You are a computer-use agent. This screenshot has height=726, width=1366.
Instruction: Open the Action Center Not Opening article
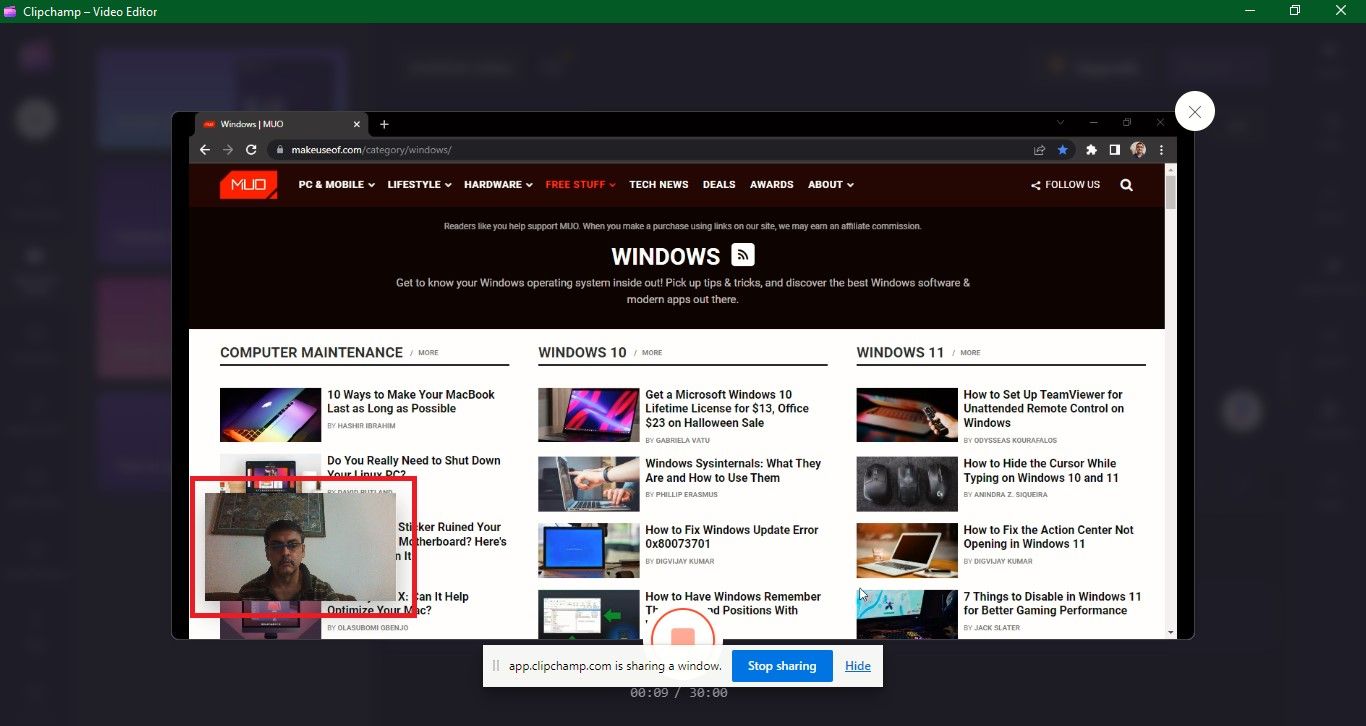point(1048,537)
